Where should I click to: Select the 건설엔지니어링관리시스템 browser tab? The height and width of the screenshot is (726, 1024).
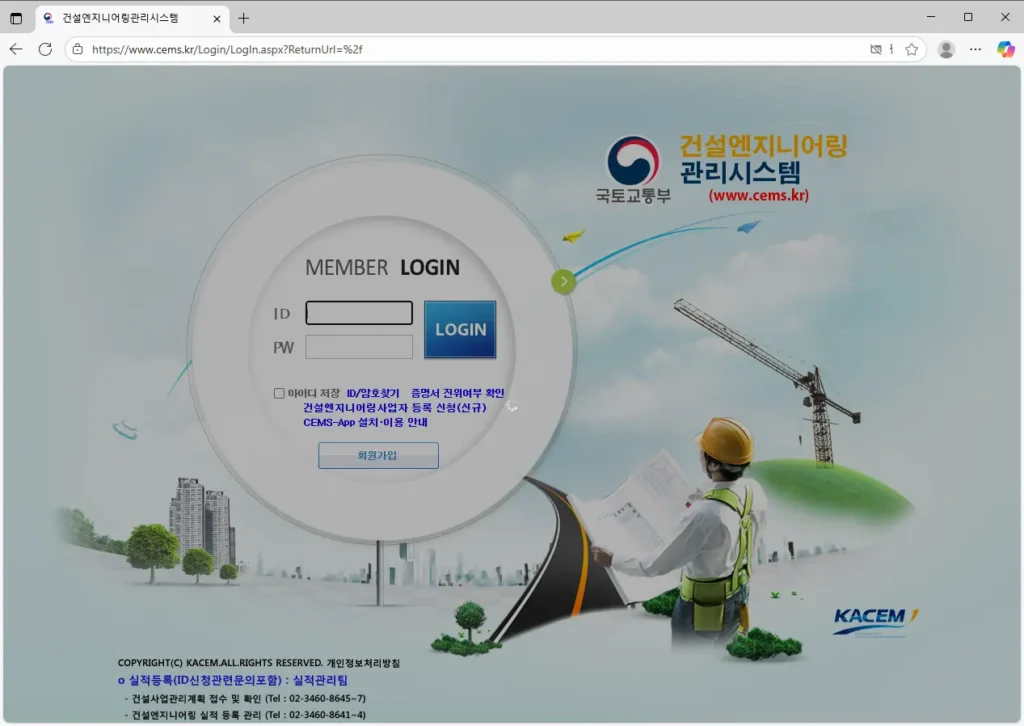tap(120, 18)
